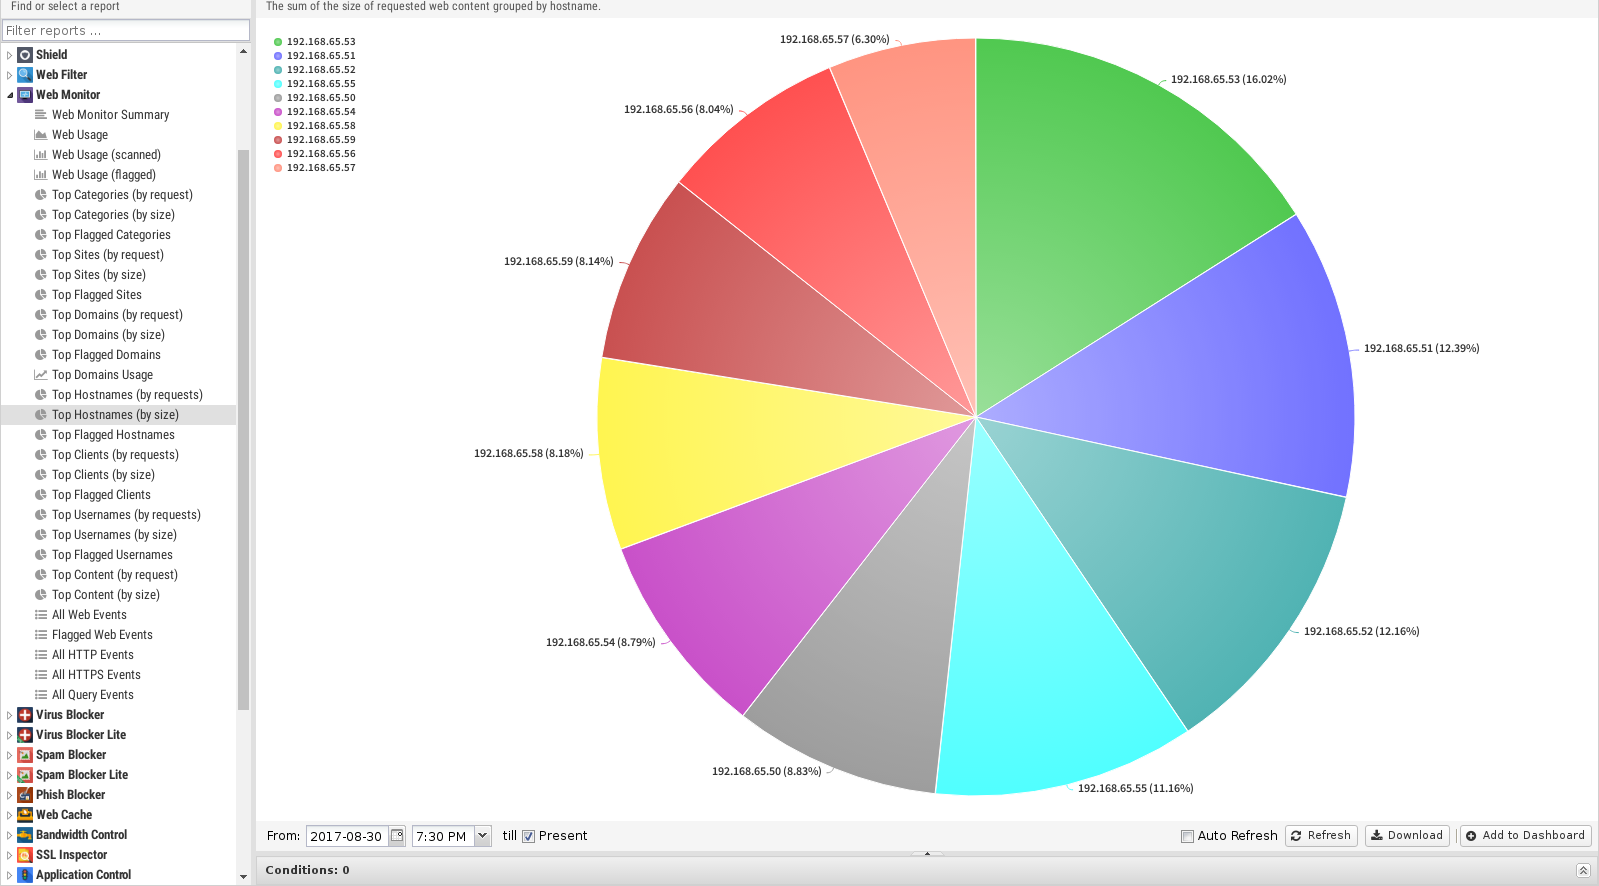Click the Application Control icon
Image resolution: width=1599 pixels, height=886 pixels.
coord(25,875)
